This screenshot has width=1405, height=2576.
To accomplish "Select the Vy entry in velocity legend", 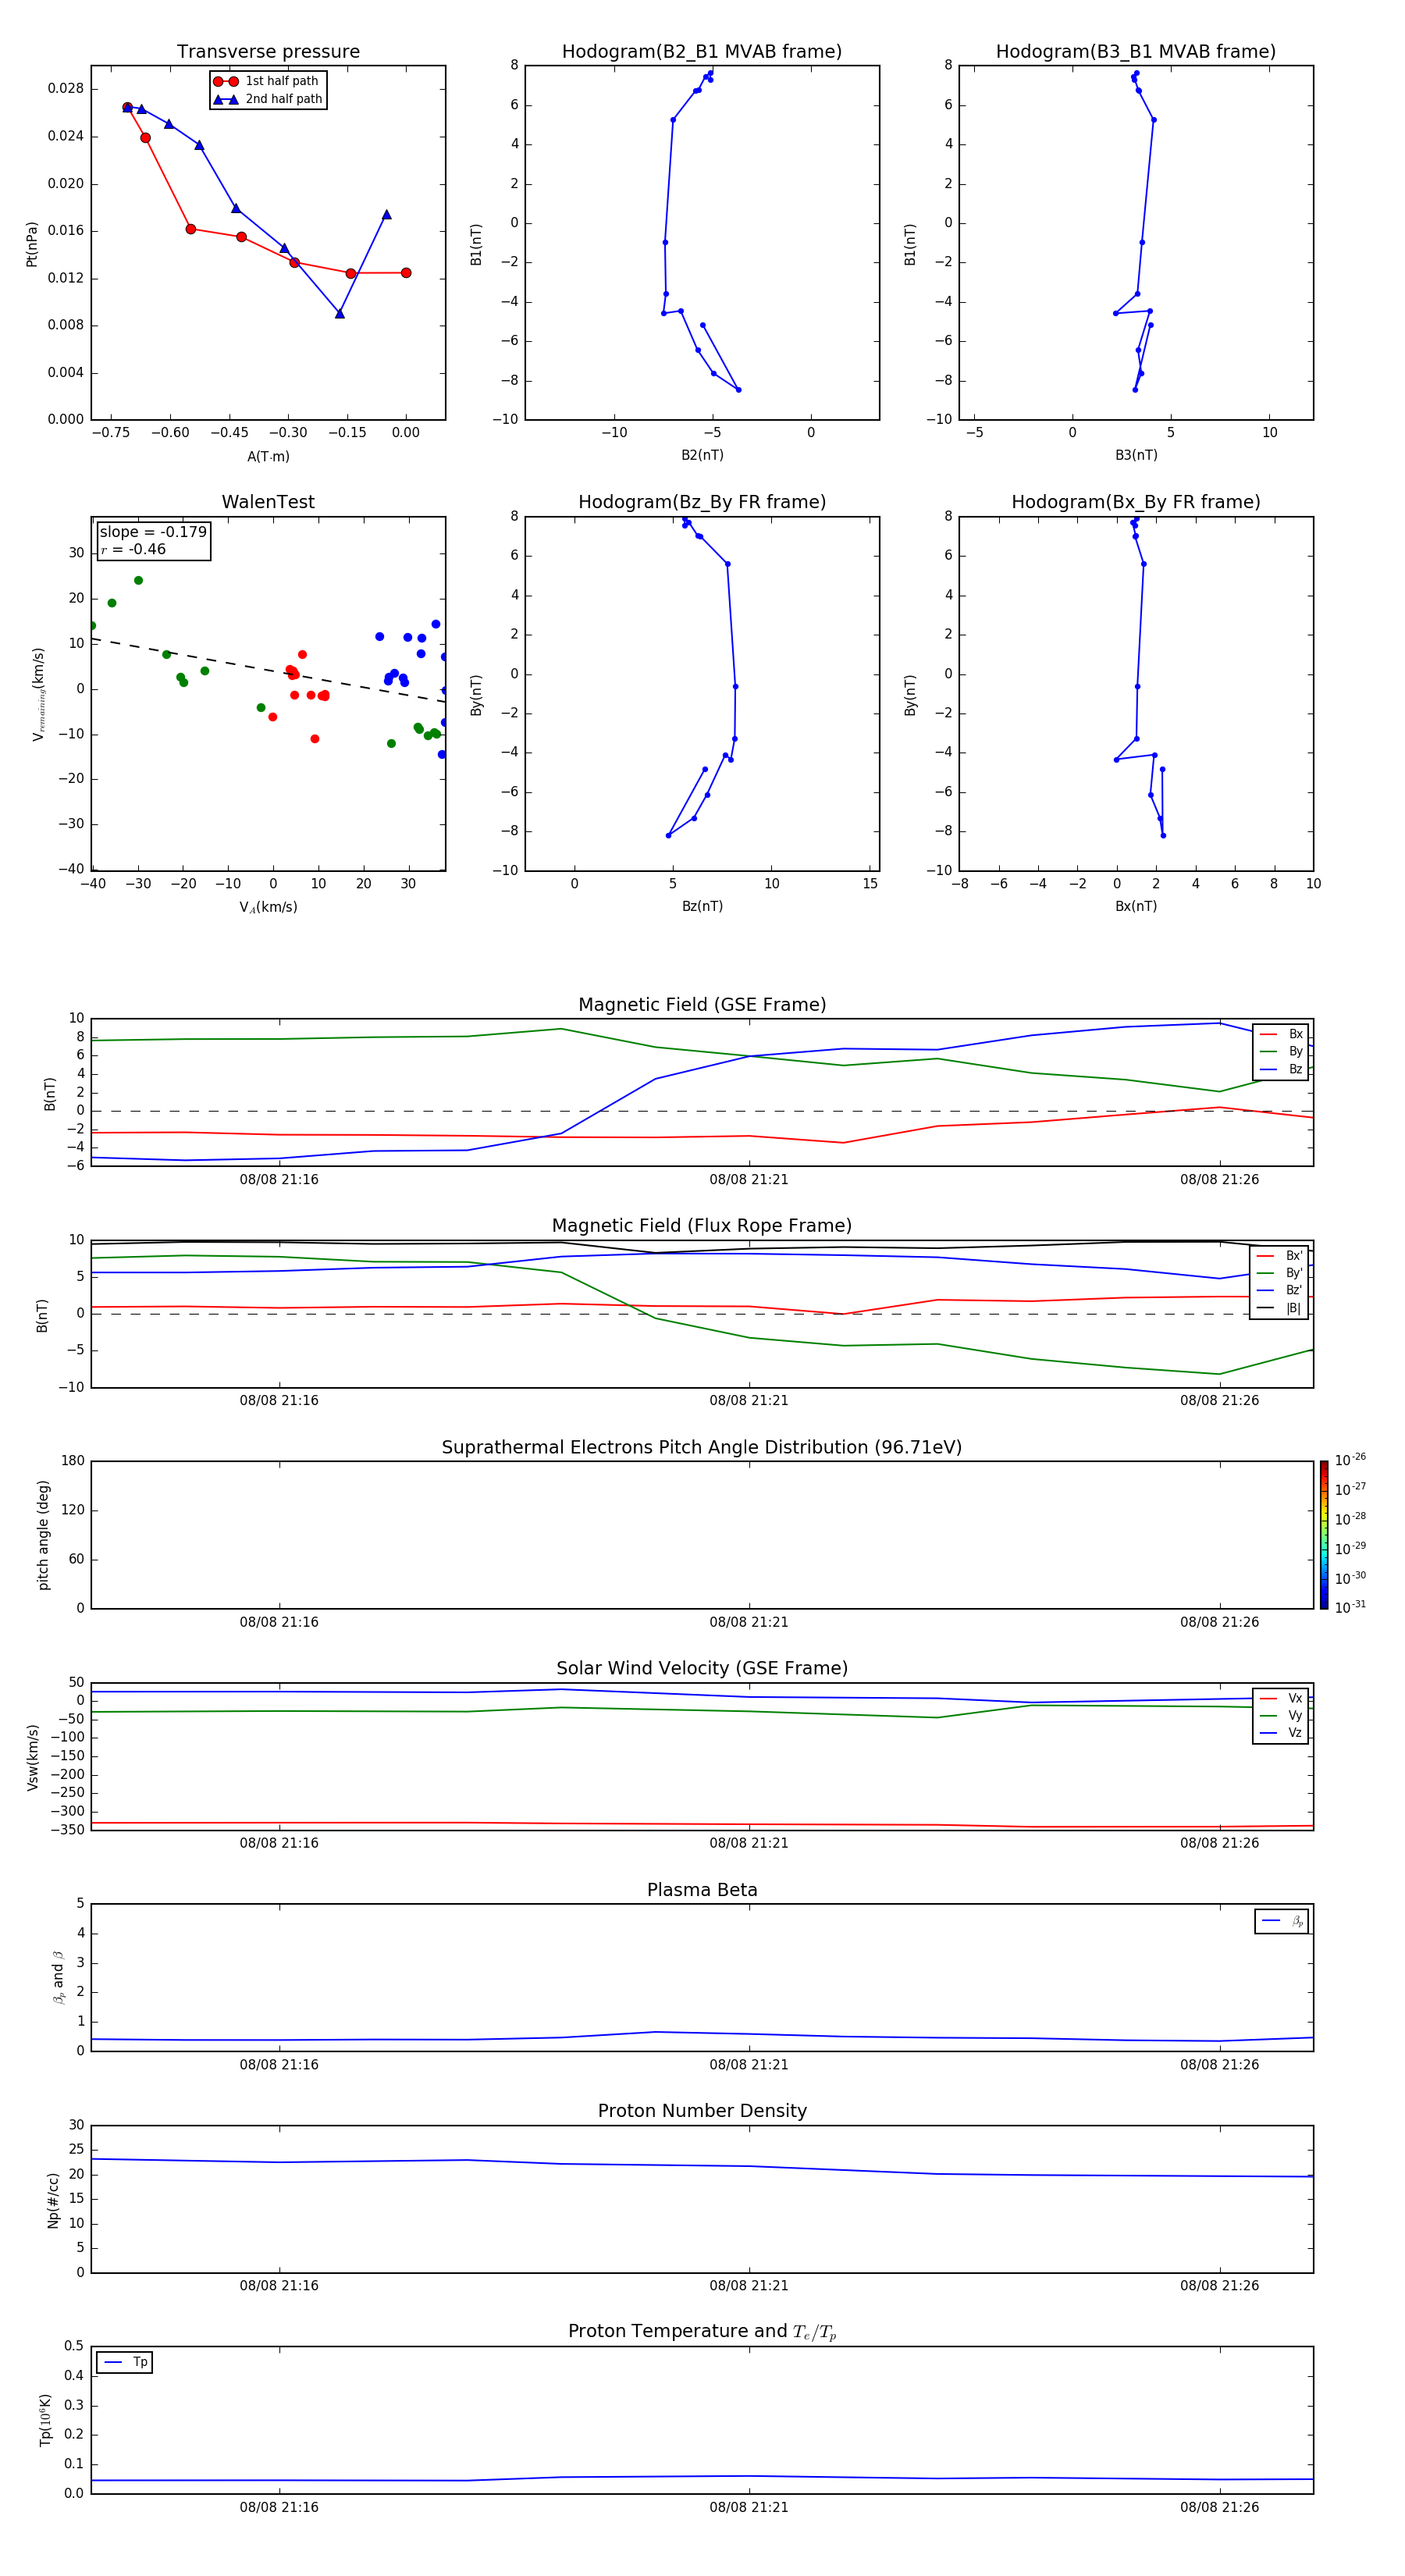I will (x=1281, y=1715).
